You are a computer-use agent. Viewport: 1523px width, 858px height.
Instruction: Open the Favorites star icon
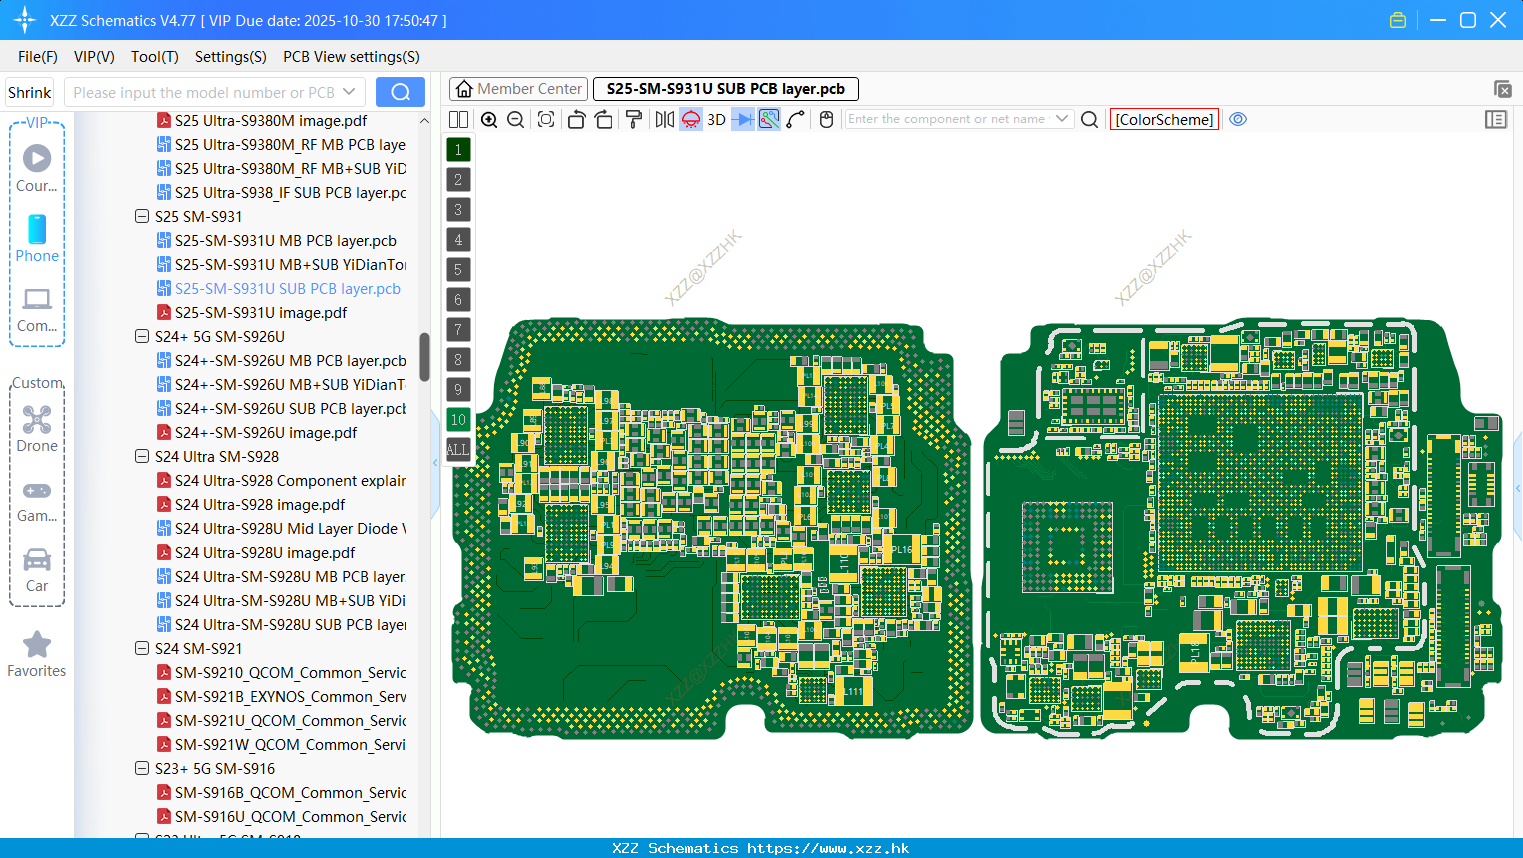37,654
